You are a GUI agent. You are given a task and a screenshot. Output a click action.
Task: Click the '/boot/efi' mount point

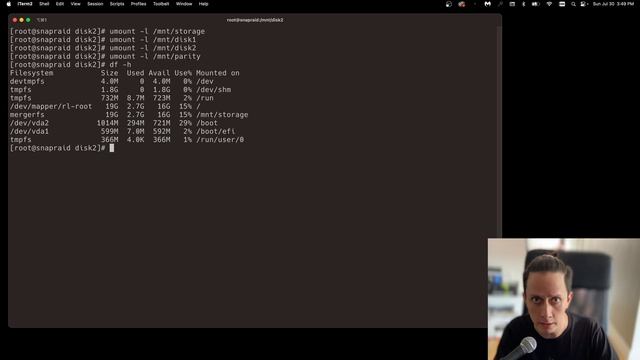coord(216,131)
